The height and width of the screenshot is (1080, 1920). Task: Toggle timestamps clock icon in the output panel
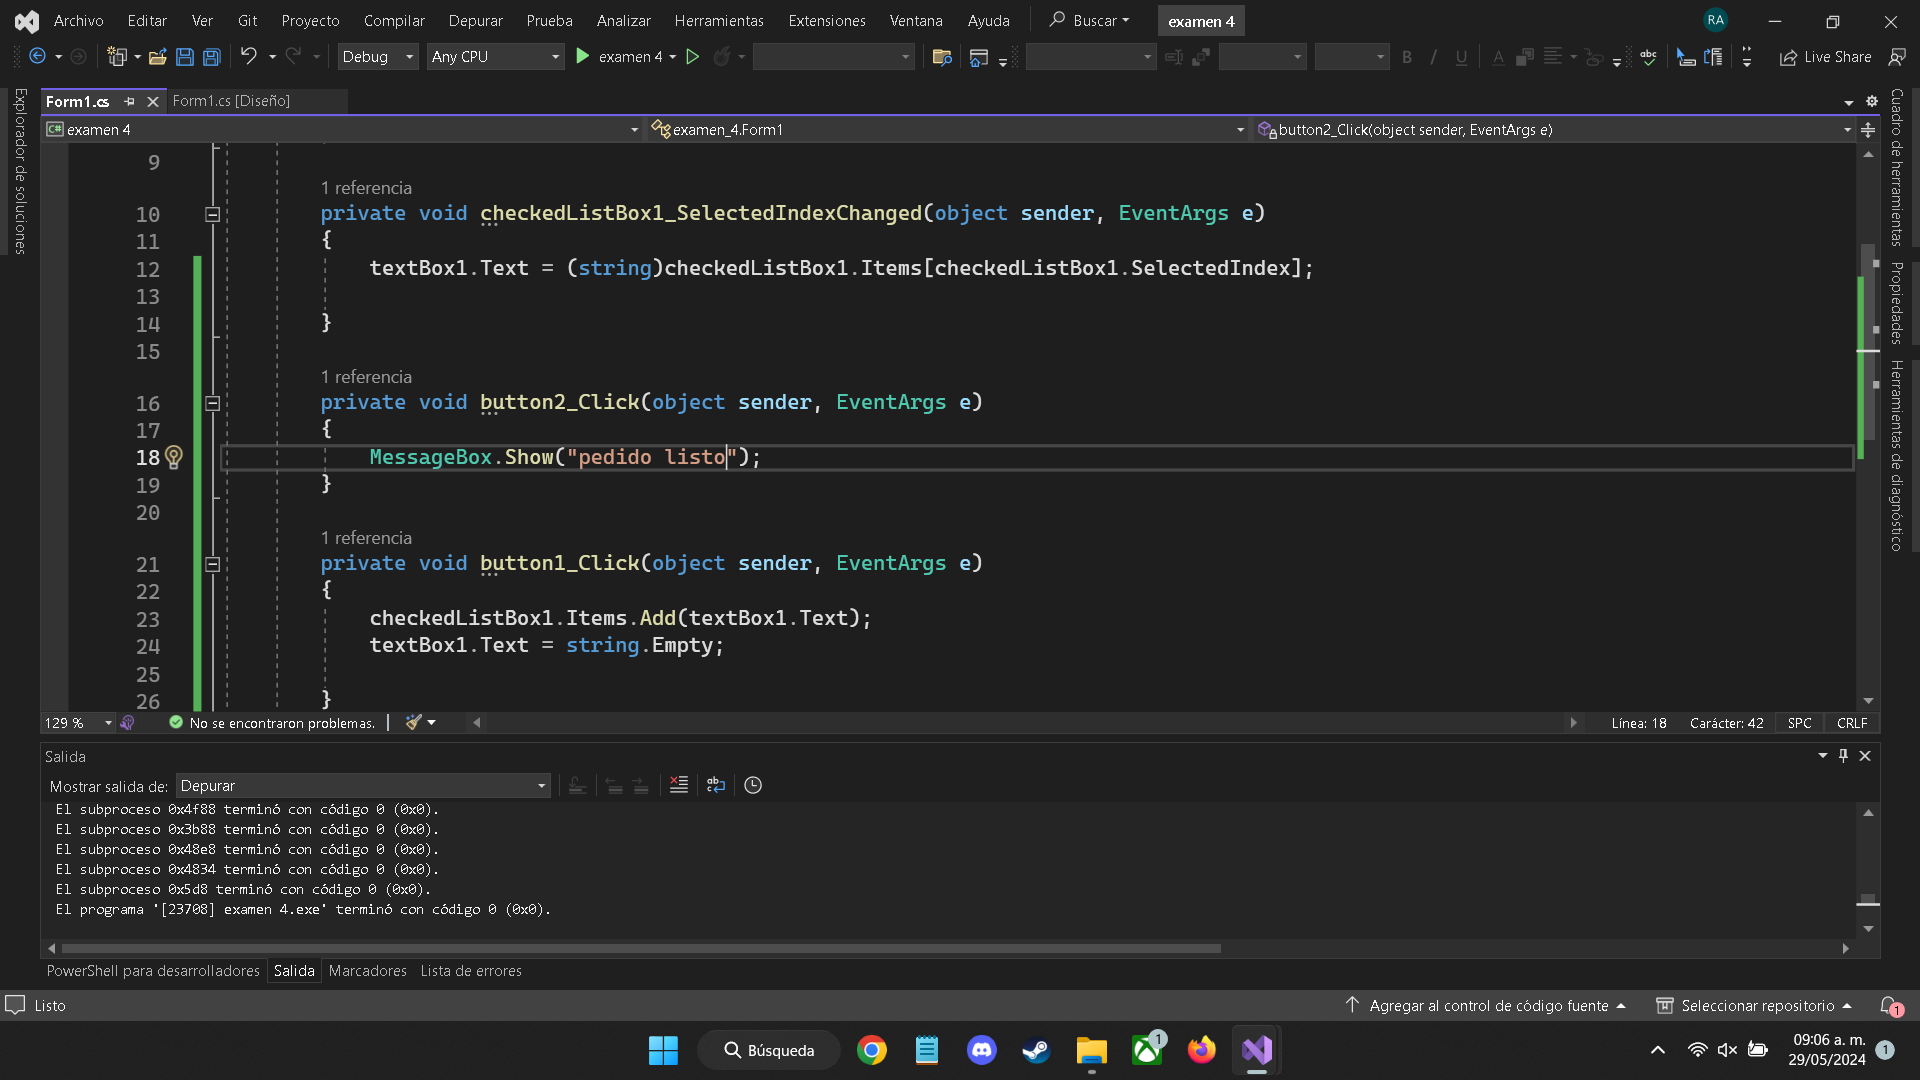[x=753, y=785]
